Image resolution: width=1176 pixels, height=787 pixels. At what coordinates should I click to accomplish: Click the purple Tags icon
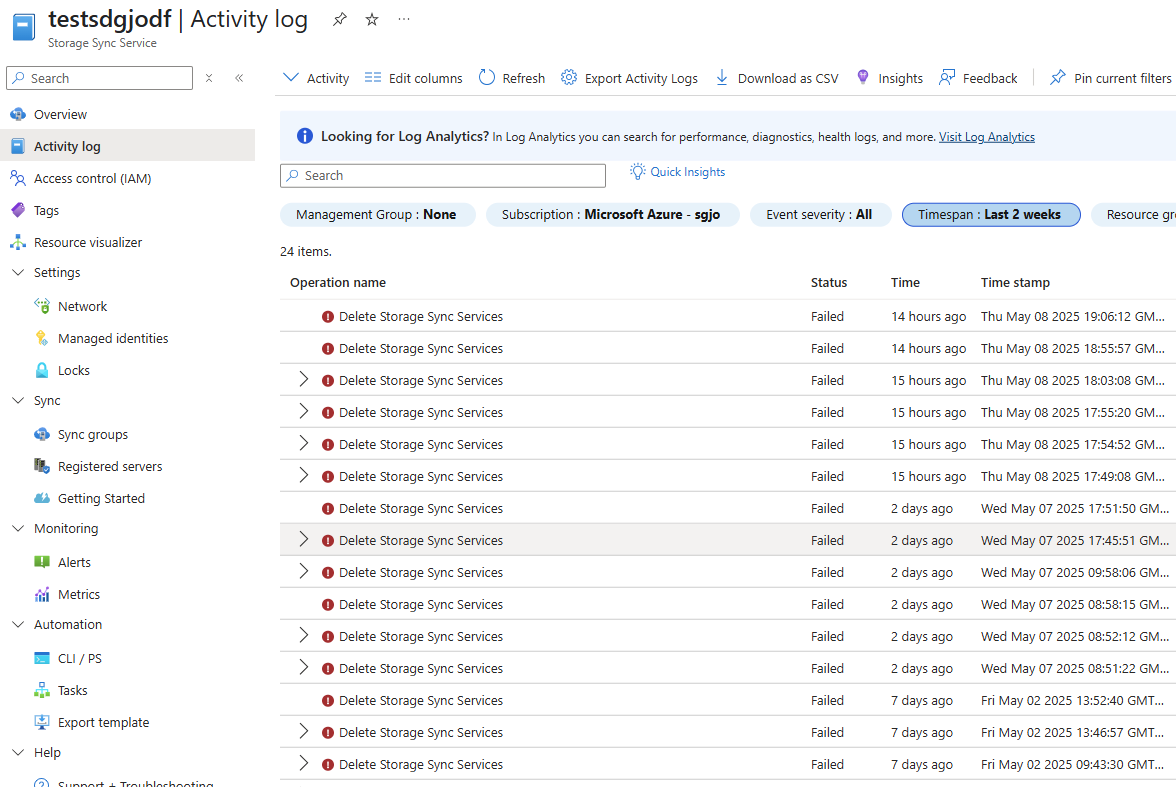click(x=18, y=210)
